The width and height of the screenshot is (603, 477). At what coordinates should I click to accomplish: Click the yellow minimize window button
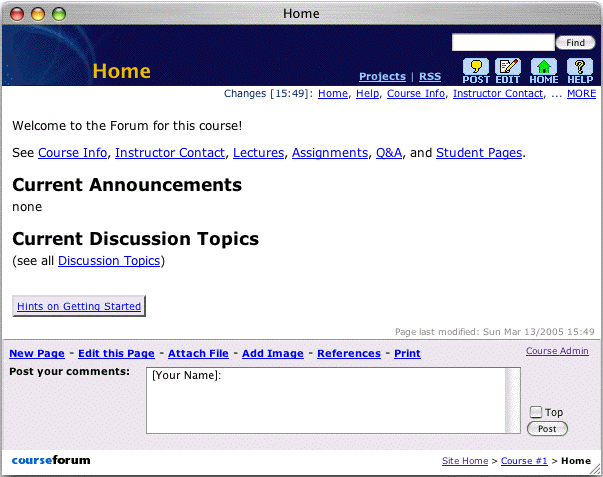click(x=38, y=14)
